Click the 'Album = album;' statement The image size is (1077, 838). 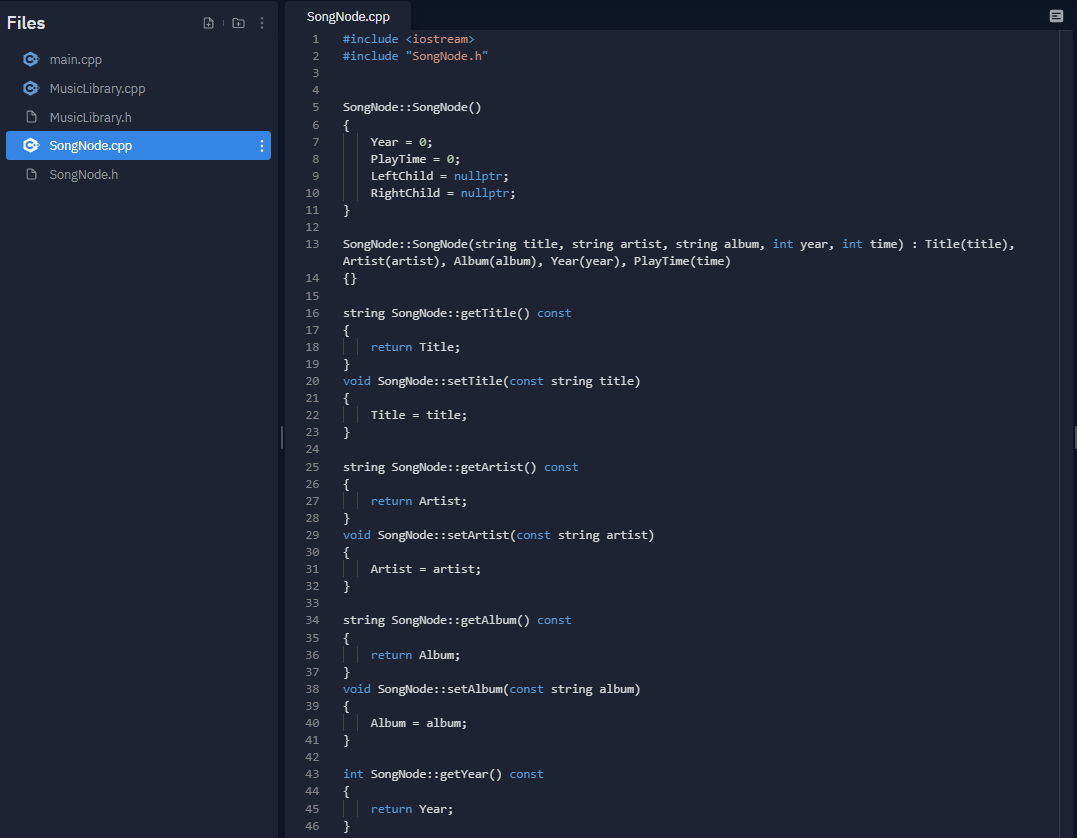pyautogui.click(x=418, y=723)
